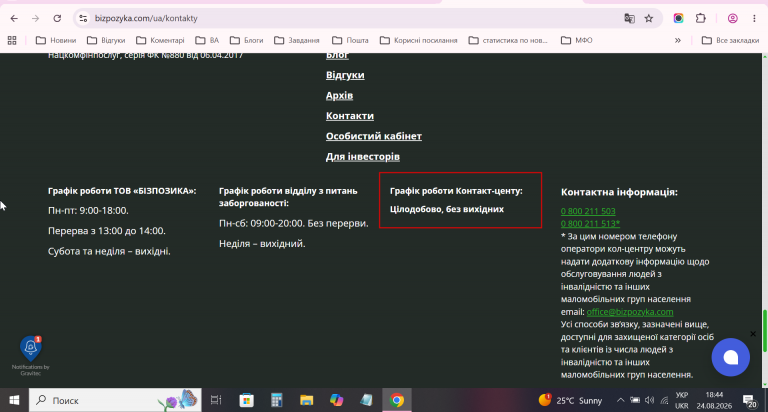
Task: Open the МФО bookmark folder
Action: pos(576,40)
